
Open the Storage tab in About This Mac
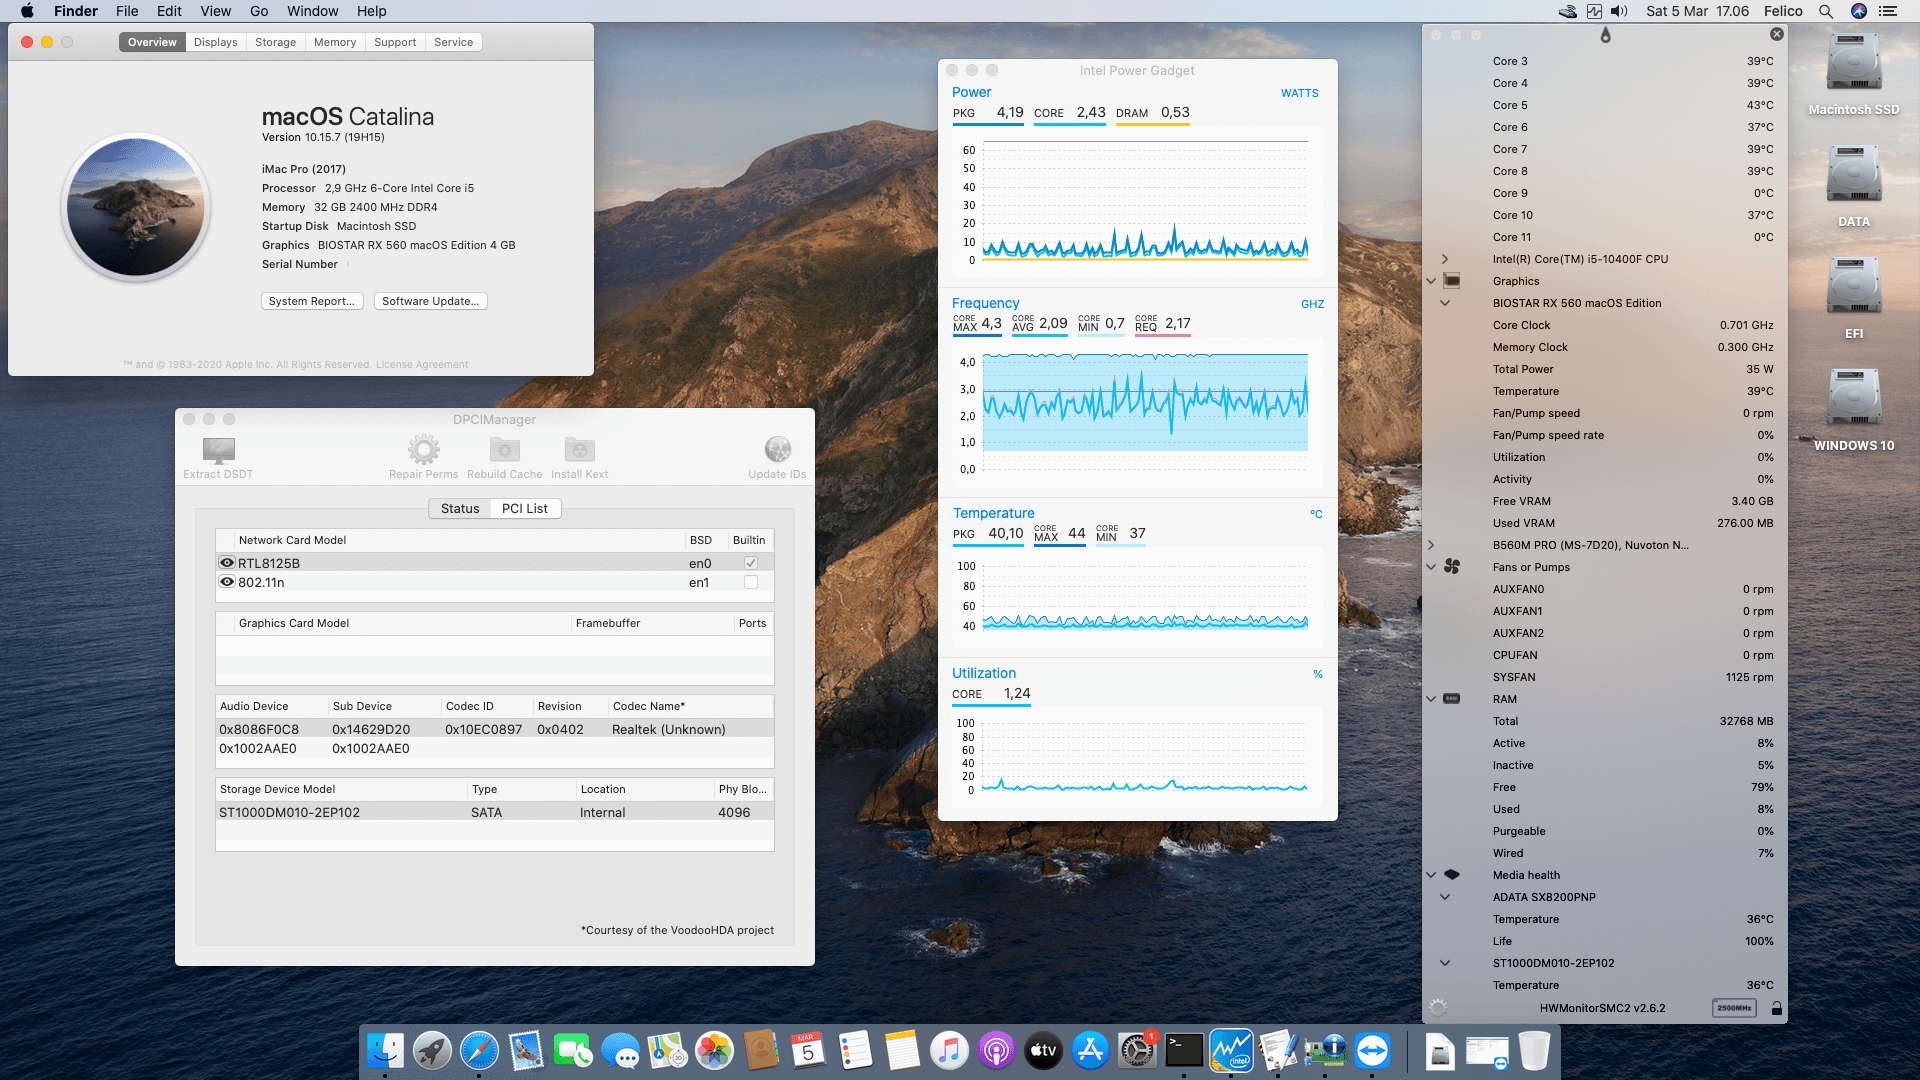(275, 42)
